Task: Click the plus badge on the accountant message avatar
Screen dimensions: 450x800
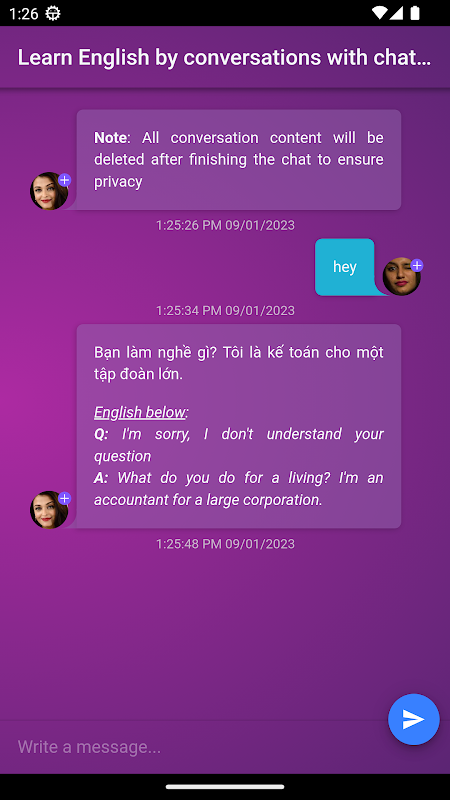Action: click(x=64, y=498)
